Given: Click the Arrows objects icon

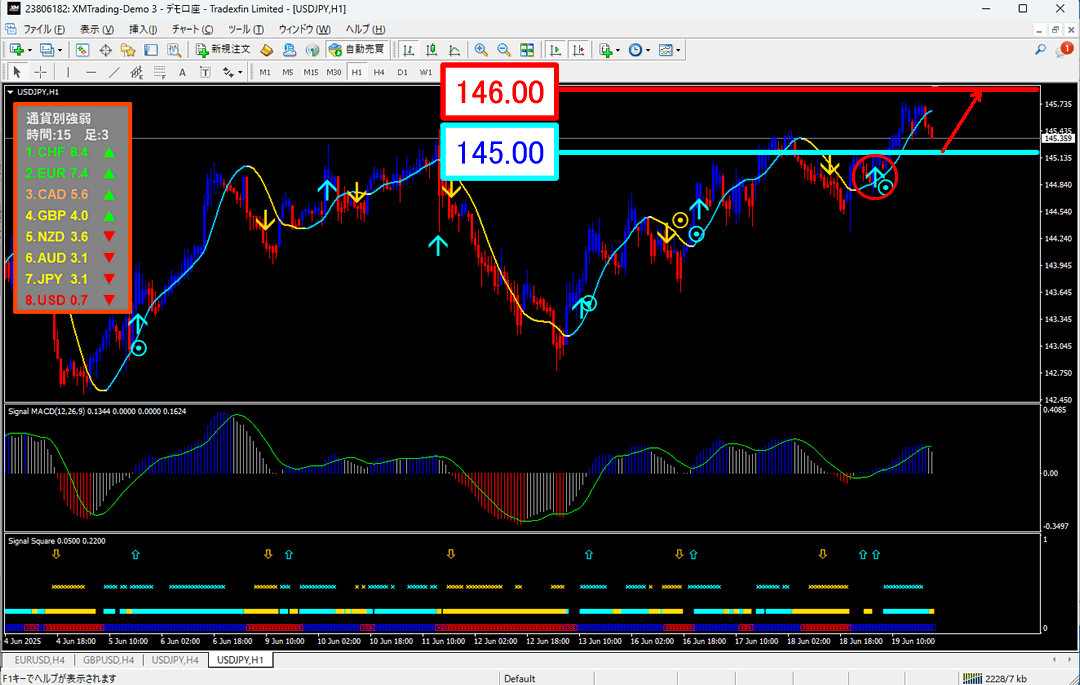Looking at the screenshot, I should [227, 72].
